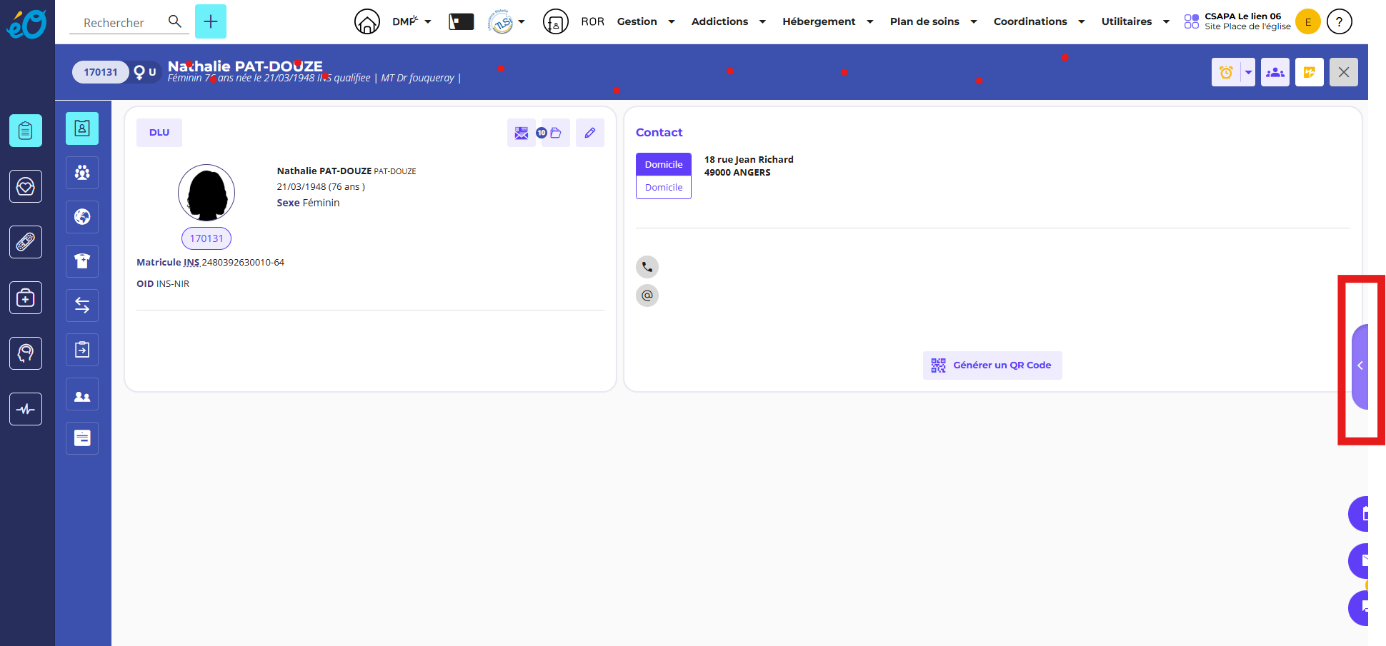Viewport: 1386px width, 646px height.
Task: Expand the right side panel chevron
Action: point(1360,366)
